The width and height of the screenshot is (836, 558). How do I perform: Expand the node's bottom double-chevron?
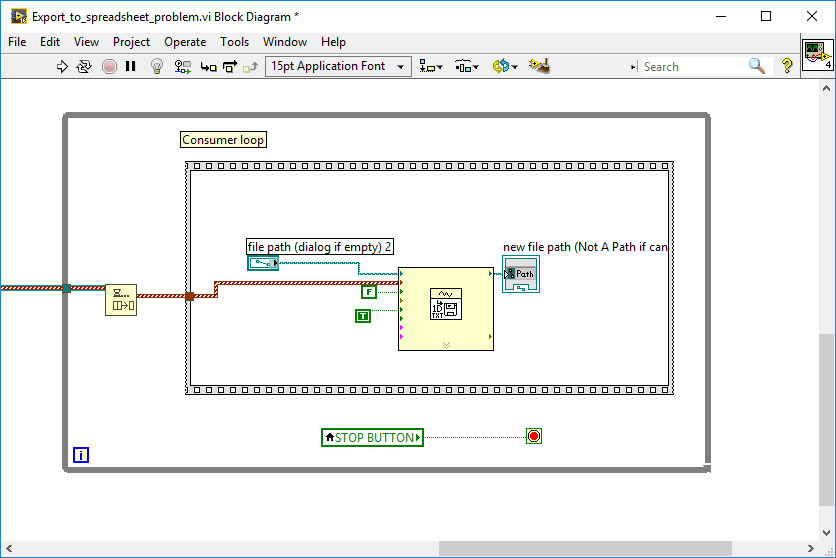click(x=446, y=345)
